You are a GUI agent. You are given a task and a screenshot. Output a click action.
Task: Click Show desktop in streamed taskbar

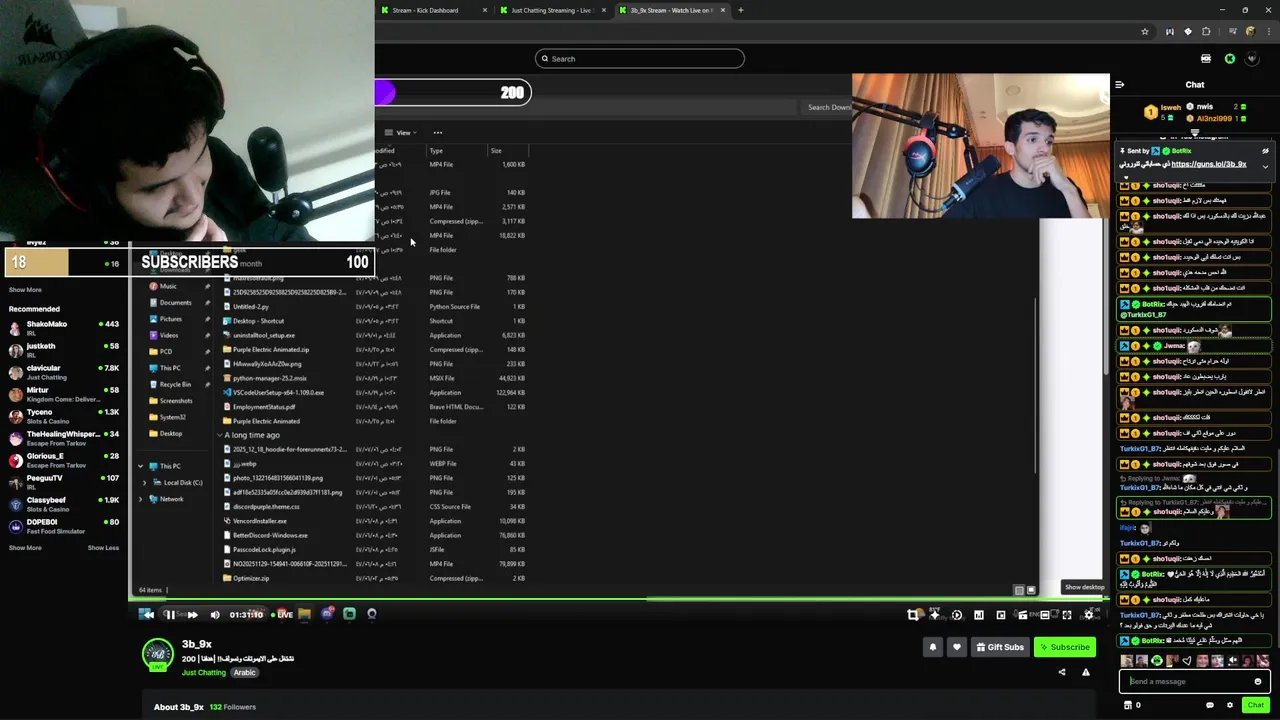tap(1084, 588)
